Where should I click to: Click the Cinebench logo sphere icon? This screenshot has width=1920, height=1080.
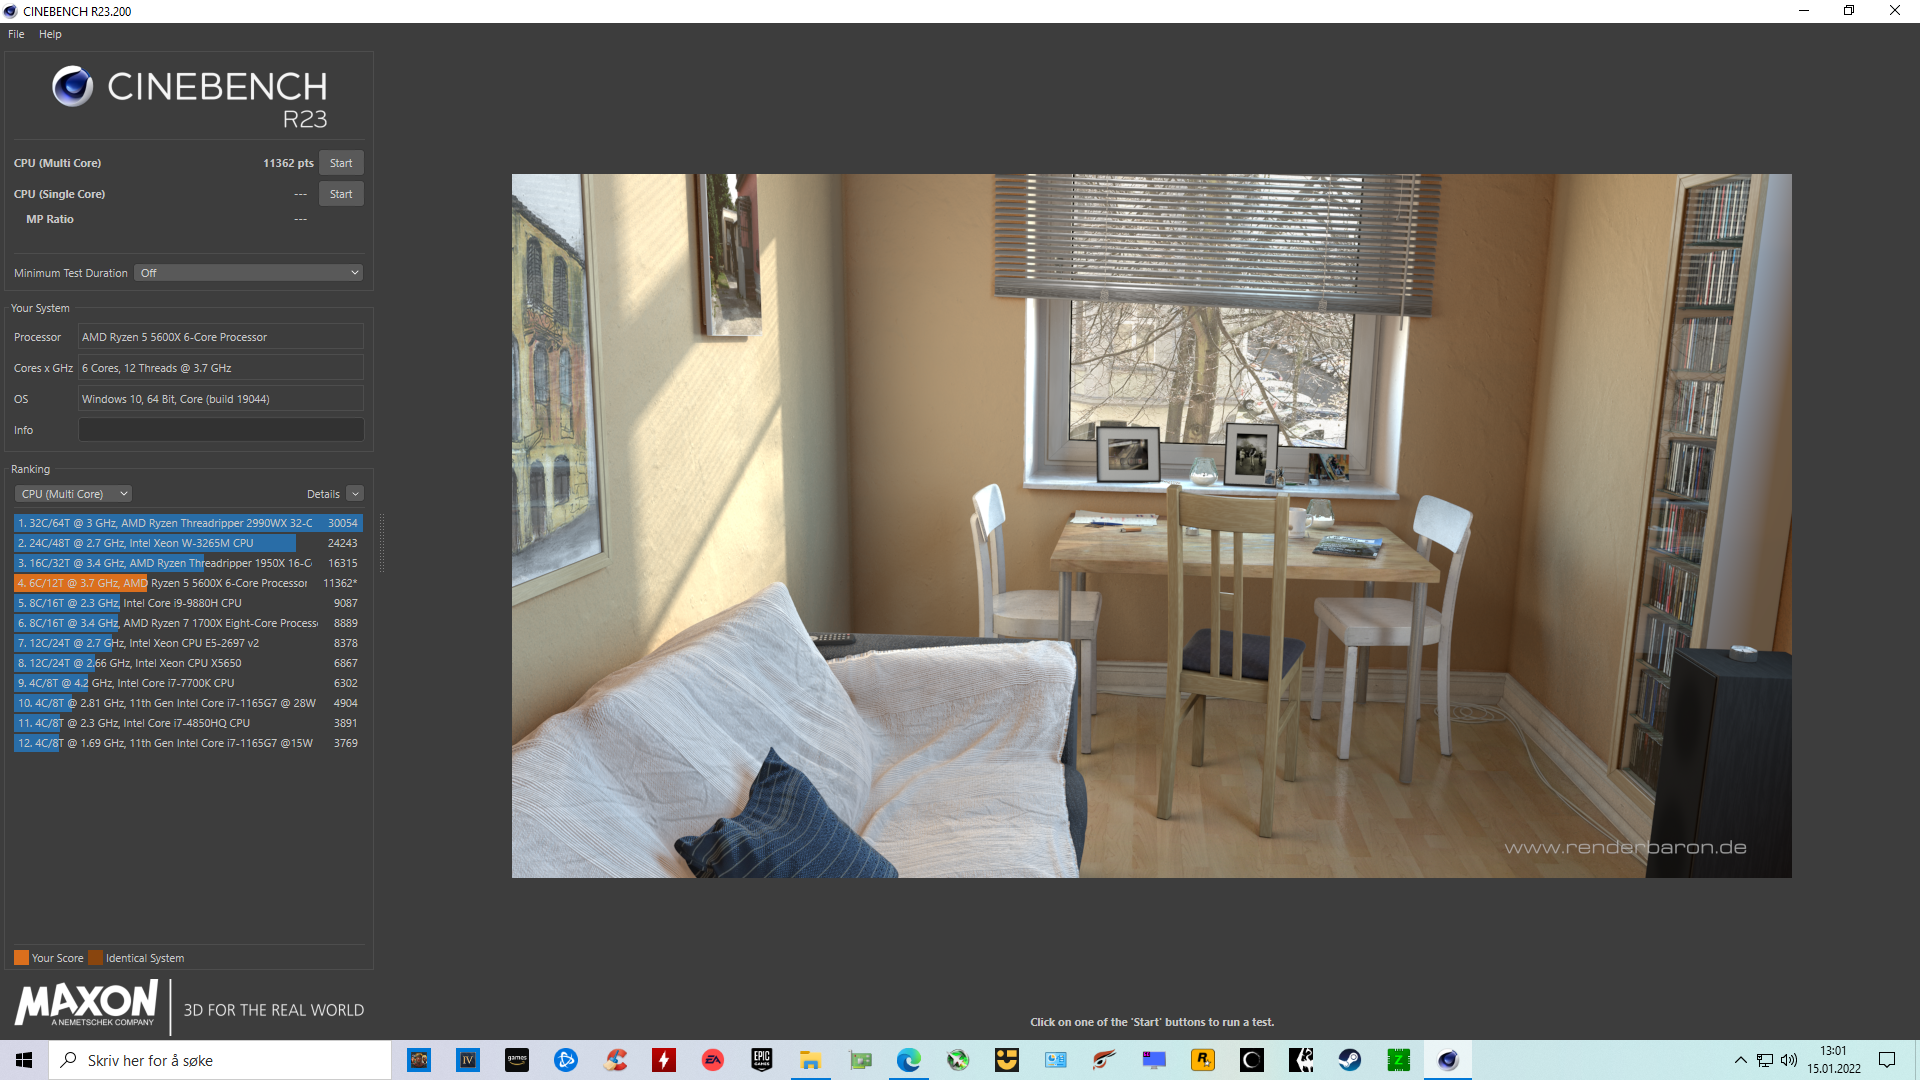(x=72, y=87)
